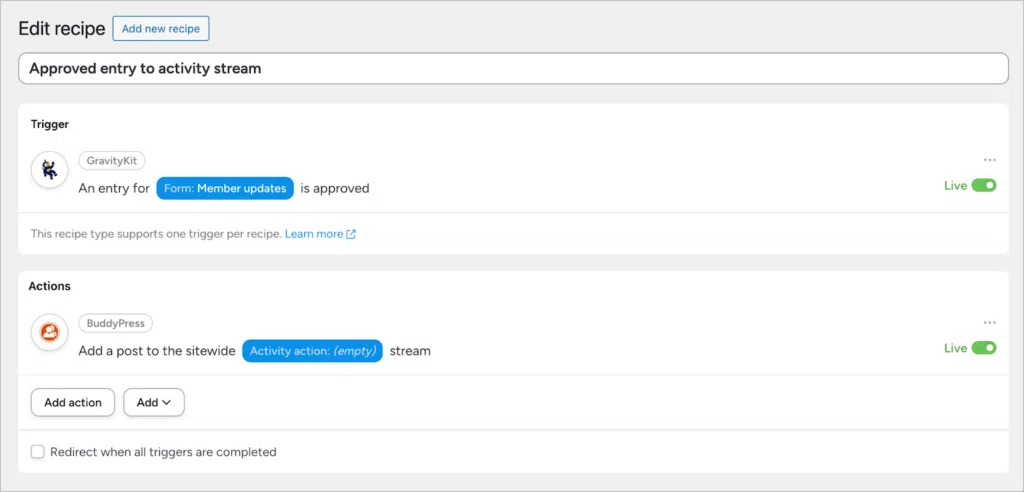Expand the Add dropdown button
This screenshot has width=1024, height=492.
click(154, 402)
